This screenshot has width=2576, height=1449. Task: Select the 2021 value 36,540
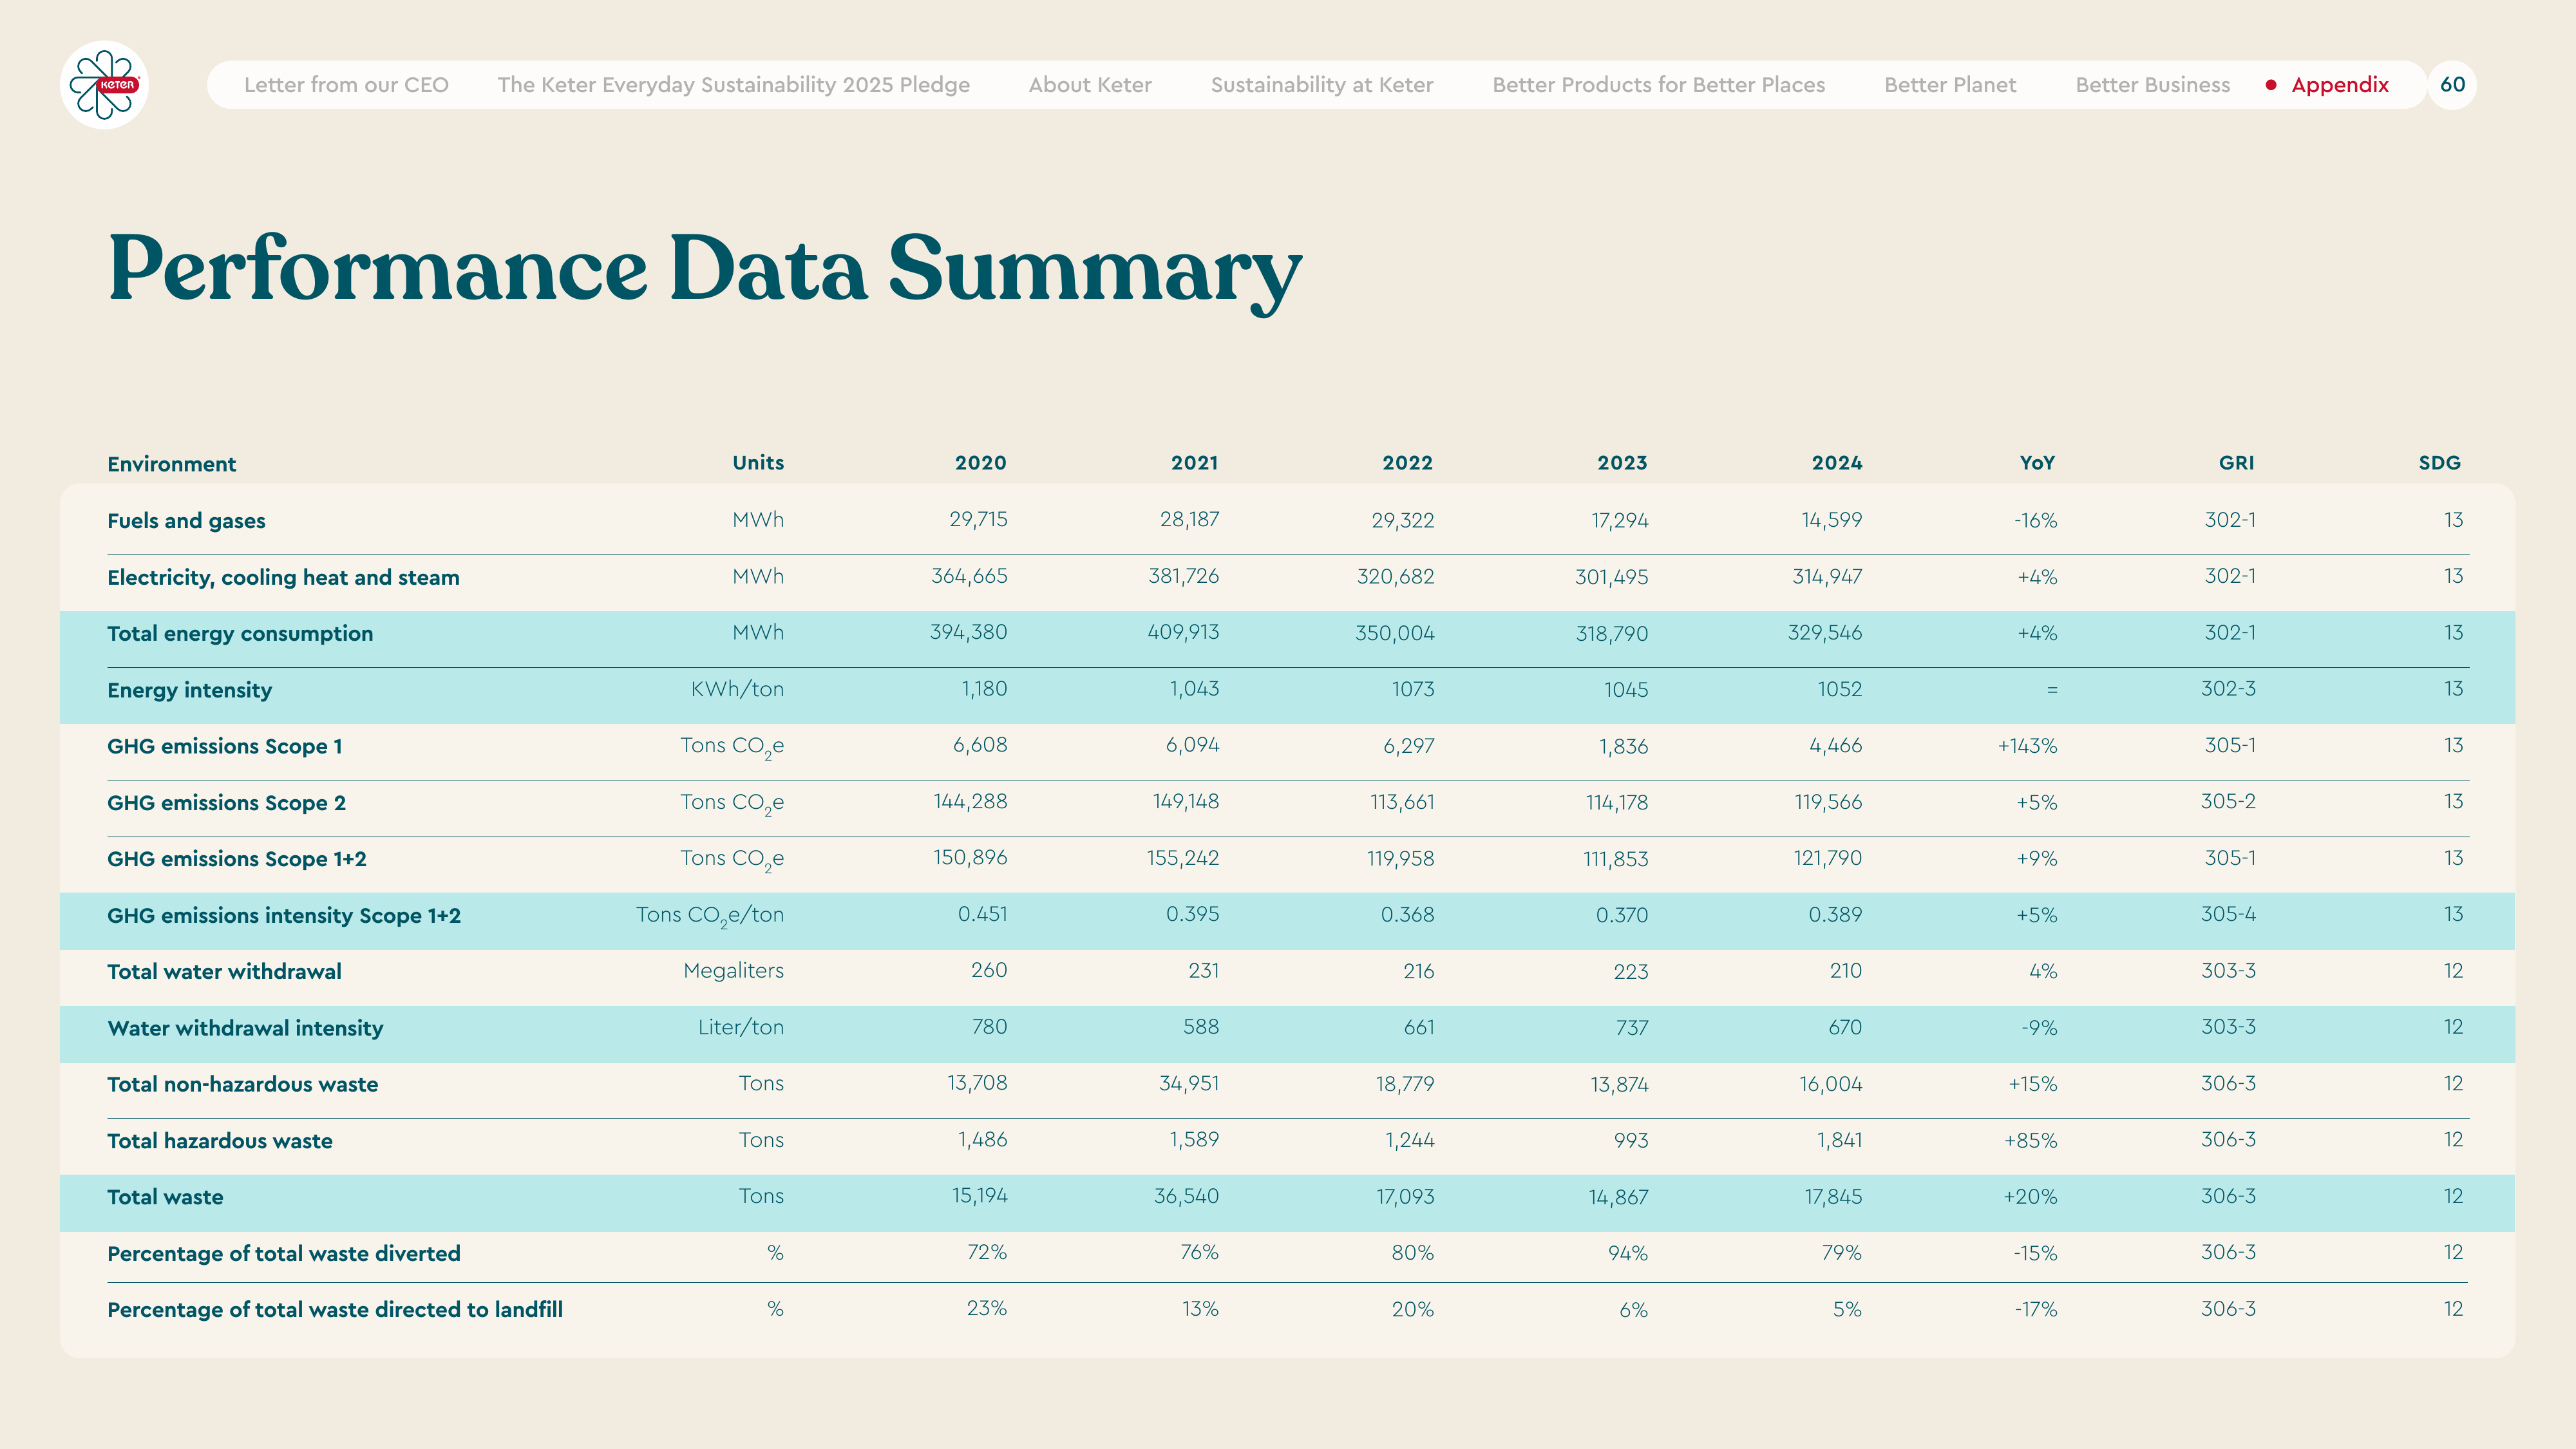click(1186, 1196)
